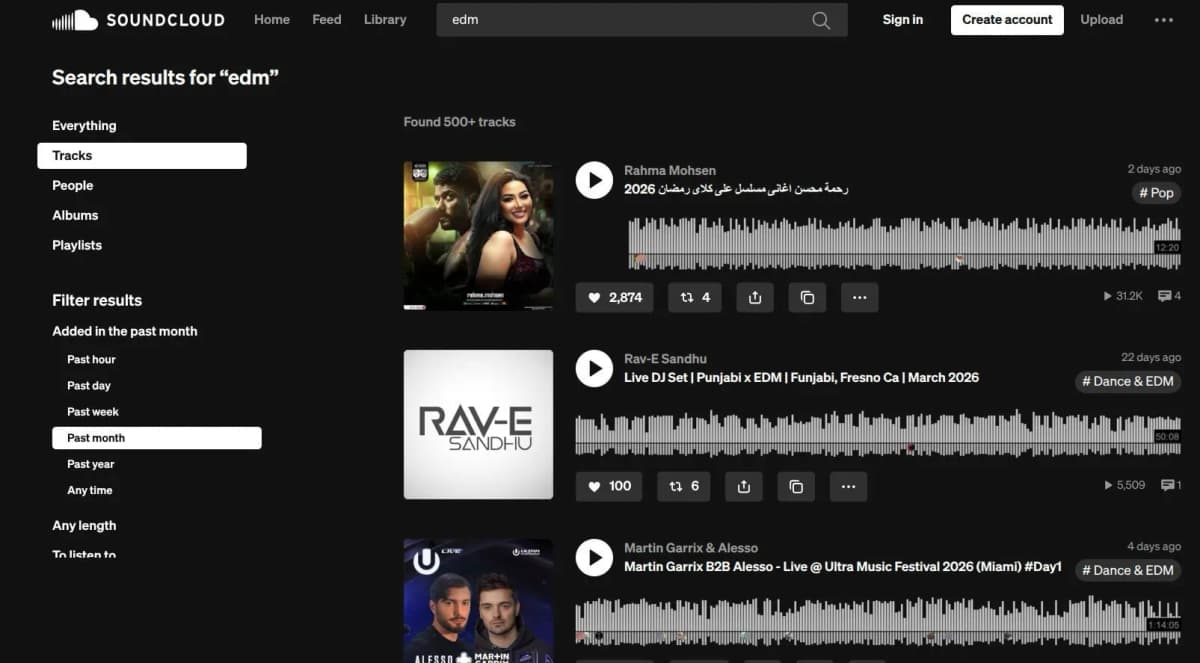The width and height of the screenshot is (1200, 663).
Task: Select the Past month filter
Action: 157,438
